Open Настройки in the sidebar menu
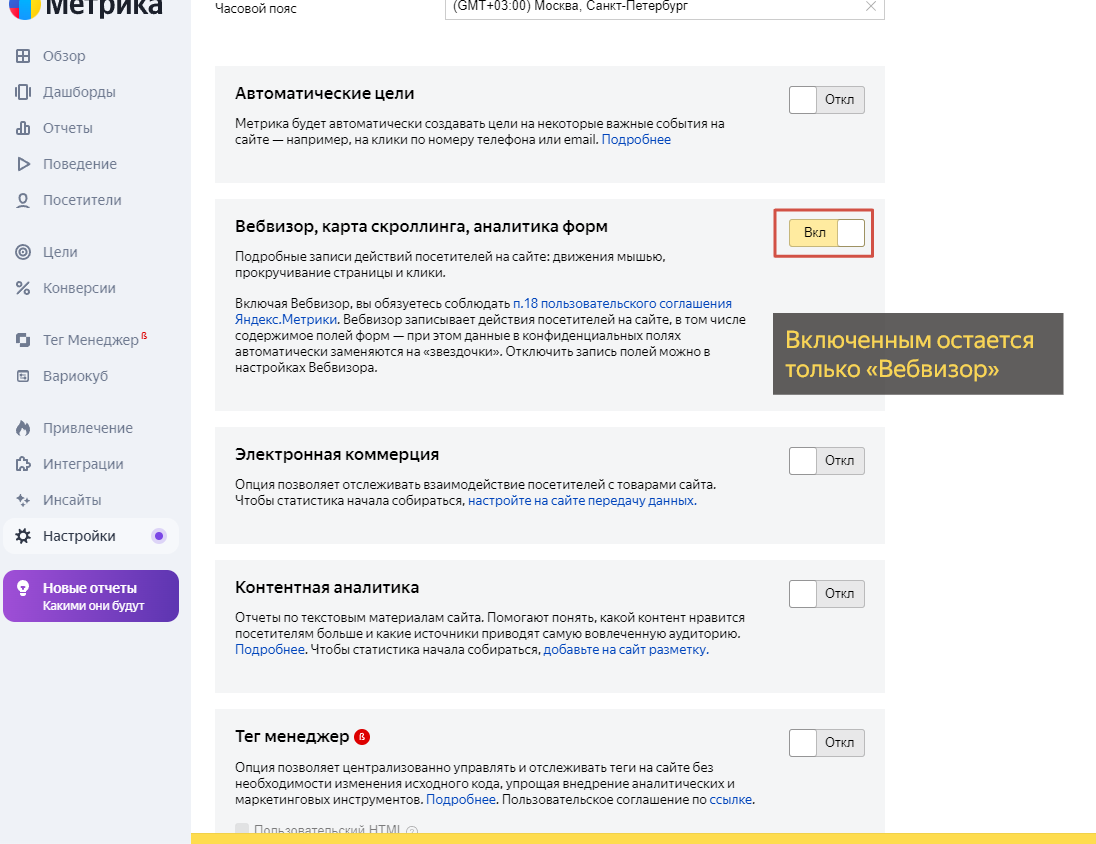Viewport: 1096px width, 844px height. tap(79, 536)
